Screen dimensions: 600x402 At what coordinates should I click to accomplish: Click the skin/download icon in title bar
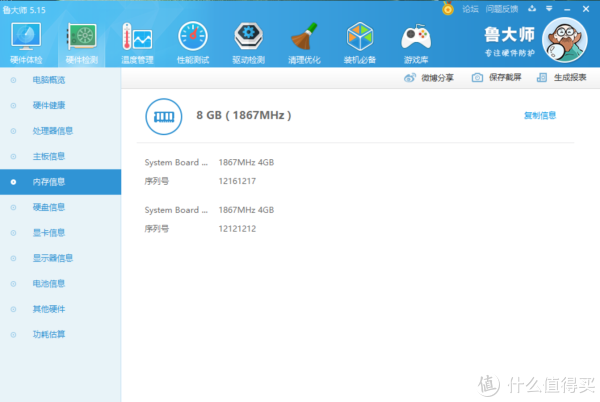click(x=532, y=9)
